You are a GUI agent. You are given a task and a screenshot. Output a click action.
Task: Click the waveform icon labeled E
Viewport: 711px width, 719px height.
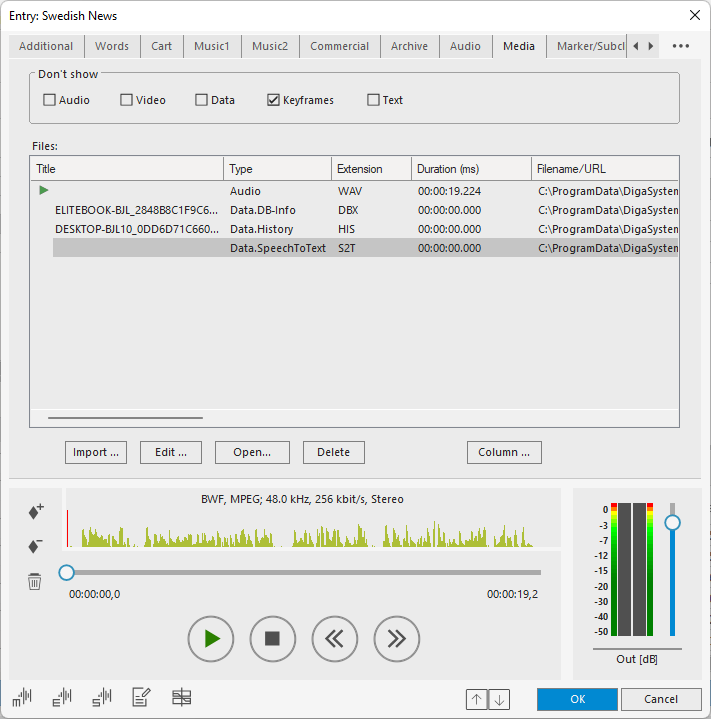[x=62, y=698]
